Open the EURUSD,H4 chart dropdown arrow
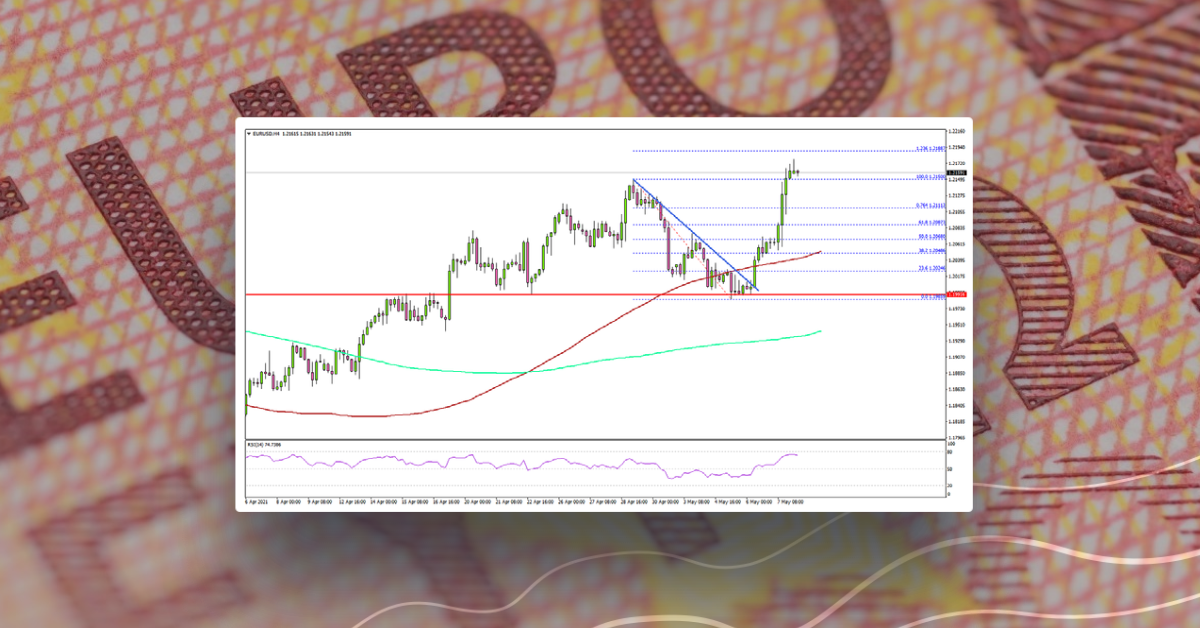This screenshot has height=628, width=1200. coord(250,135)
